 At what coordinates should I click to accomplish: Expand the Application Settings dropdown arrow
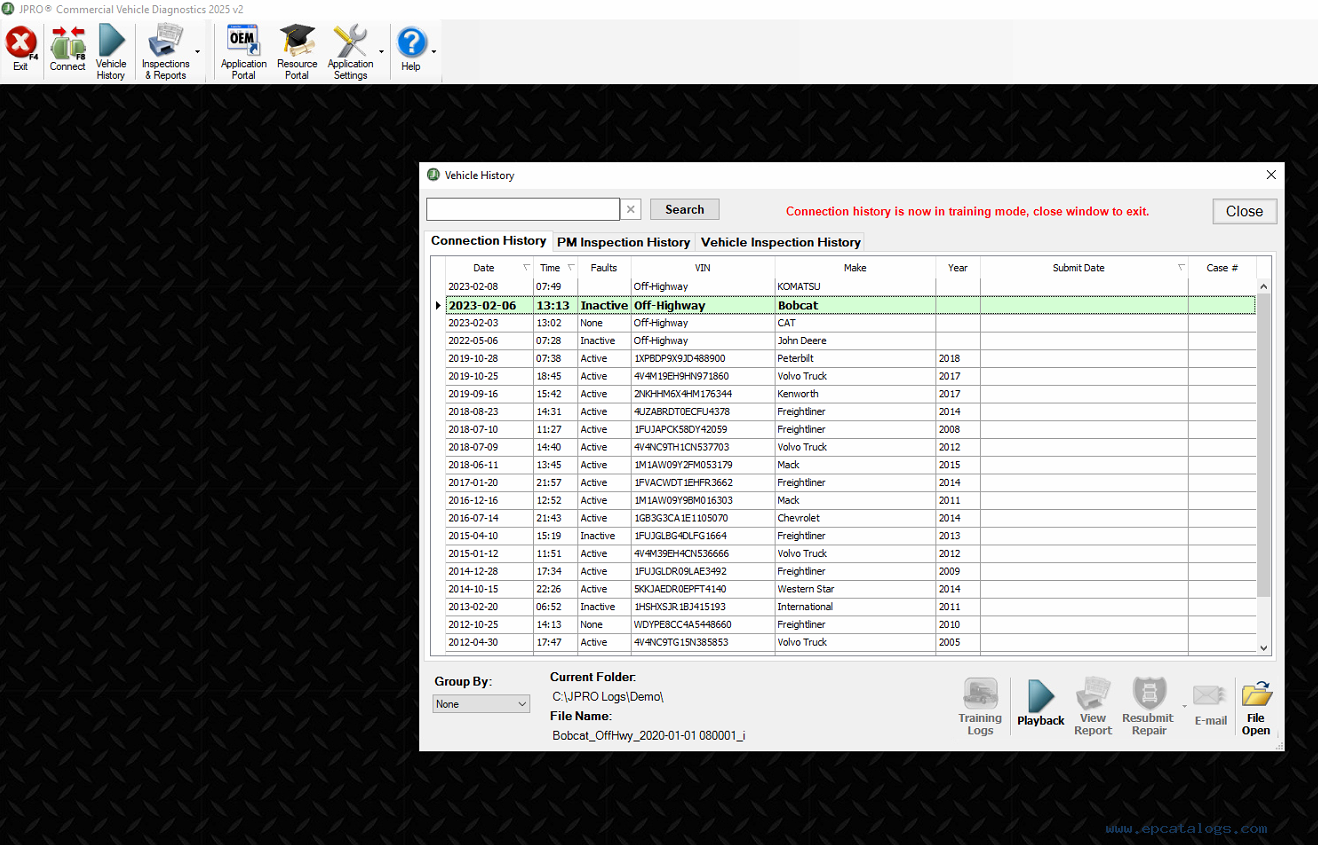[x=381, y=52]
